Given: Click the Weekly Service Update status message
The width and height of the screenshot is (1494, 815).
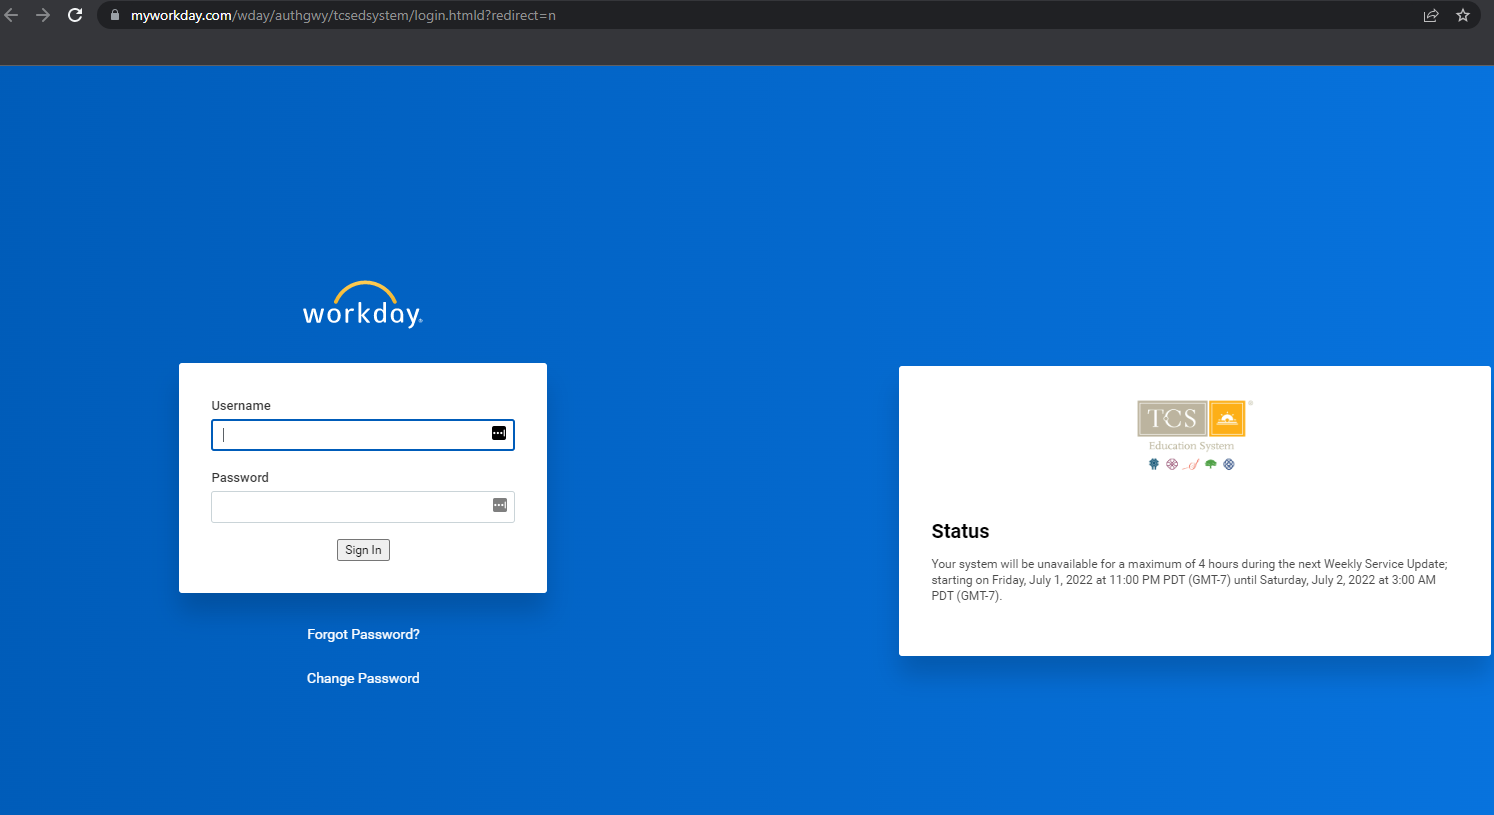Looking at the screenshot, I should (1188, 580).
